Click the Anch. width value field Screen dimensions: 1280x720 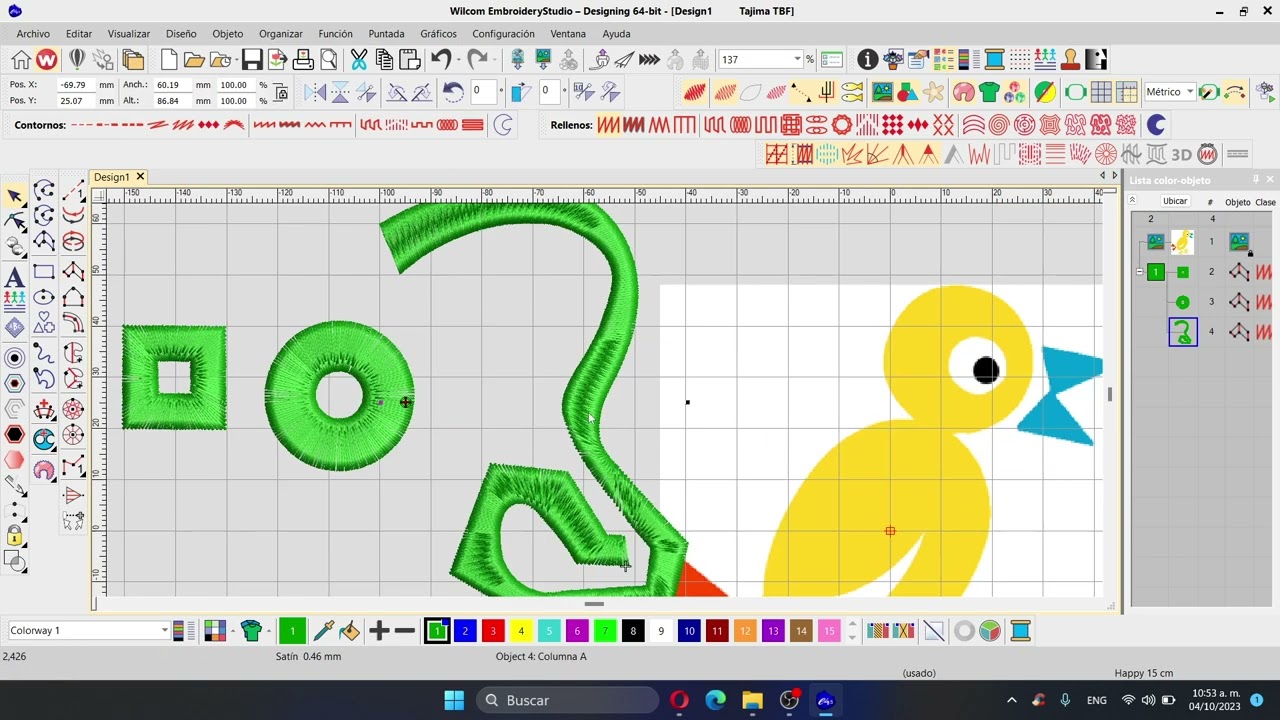coord(173,85)
